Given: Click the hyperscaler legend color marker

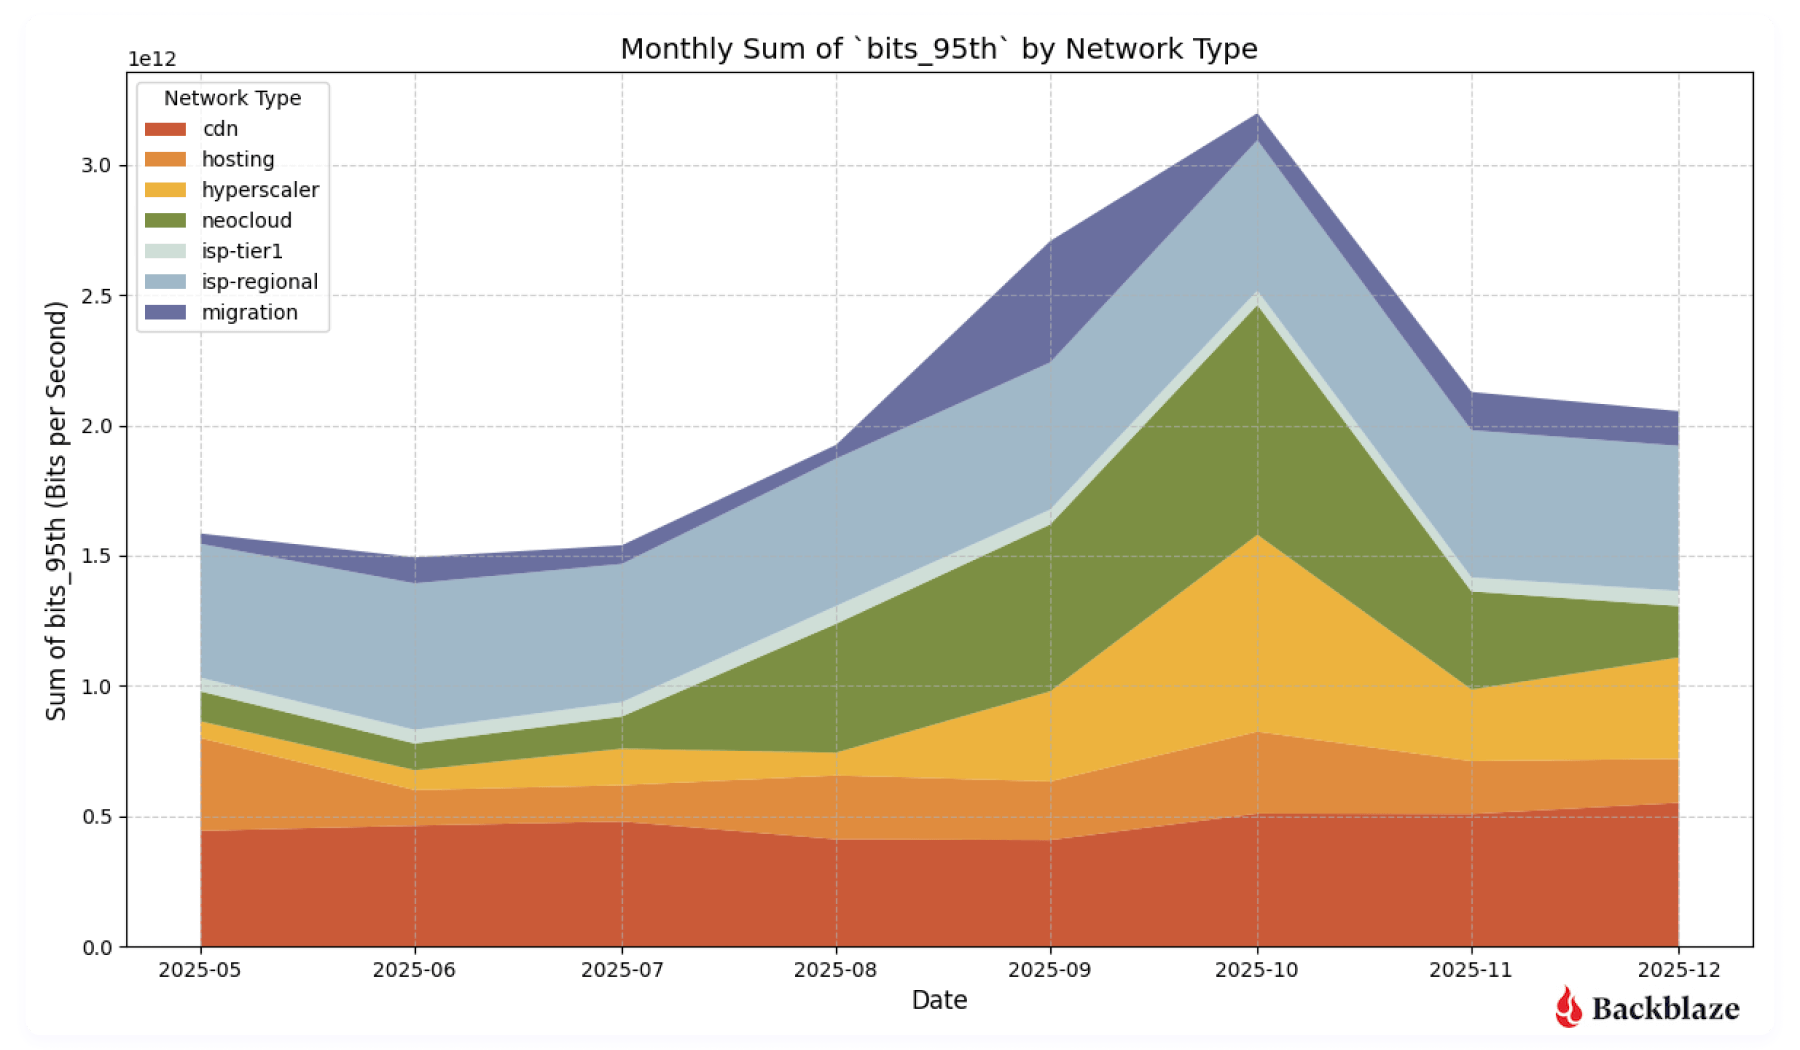Looking at the screenshot, I should pyautogui.click(x=165, y=190).
